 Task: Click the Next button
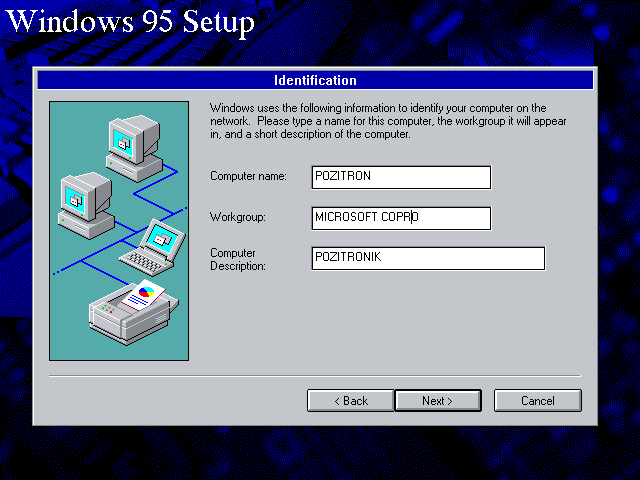(x=438, y=400)
